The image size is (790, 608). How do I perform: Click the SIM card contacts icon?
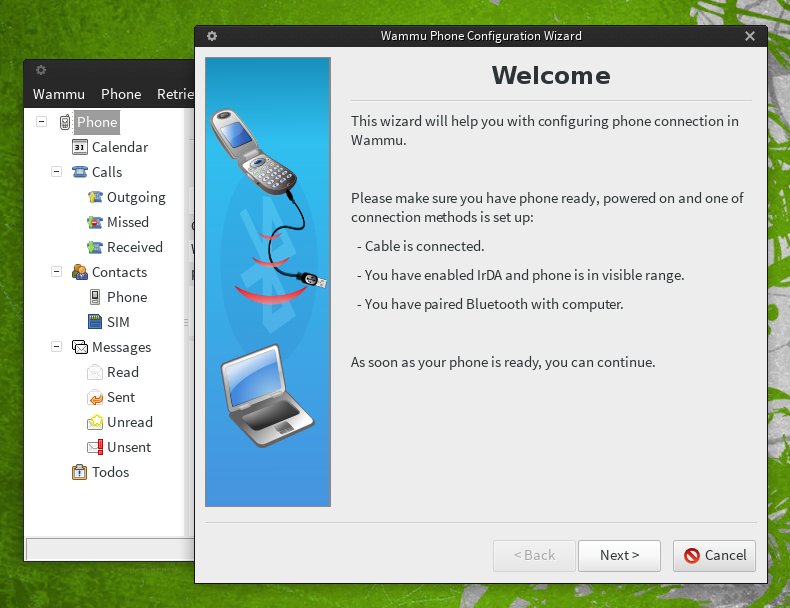tap(95, 322)
